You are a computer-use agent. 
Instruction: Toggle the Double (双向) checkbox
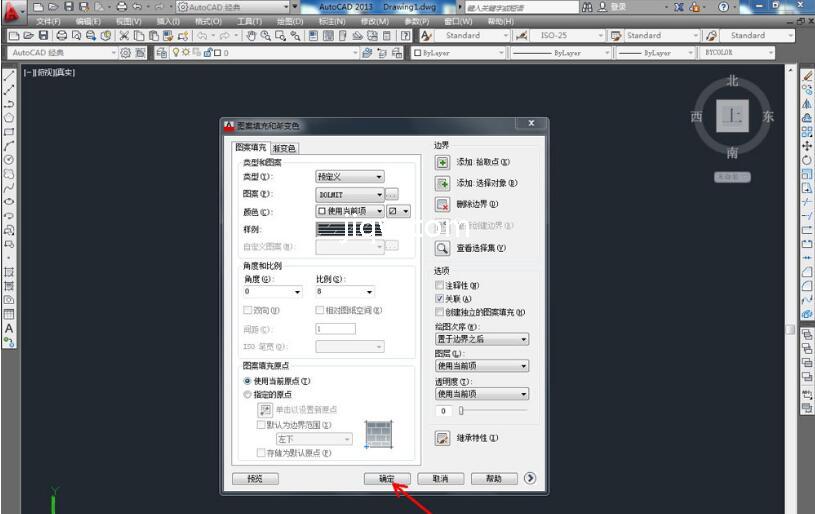248,310
